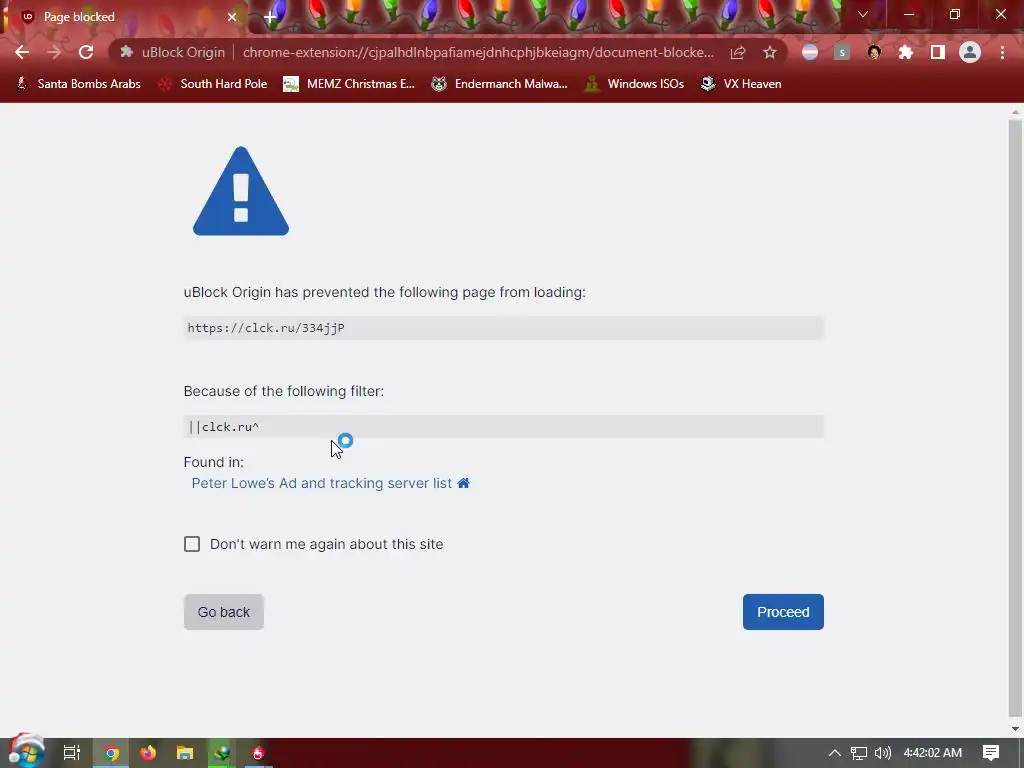The height and width of the screenshot is (768, 1024).
Task: Click the red taskbar app icon
Action: [258, 753]
